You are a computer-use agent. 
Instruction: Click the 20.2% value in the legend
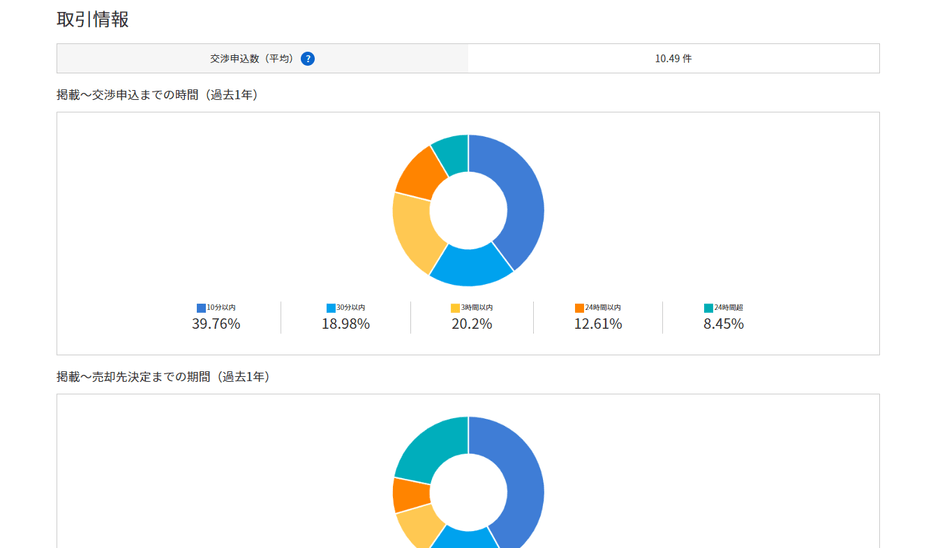tap(472, 324)
